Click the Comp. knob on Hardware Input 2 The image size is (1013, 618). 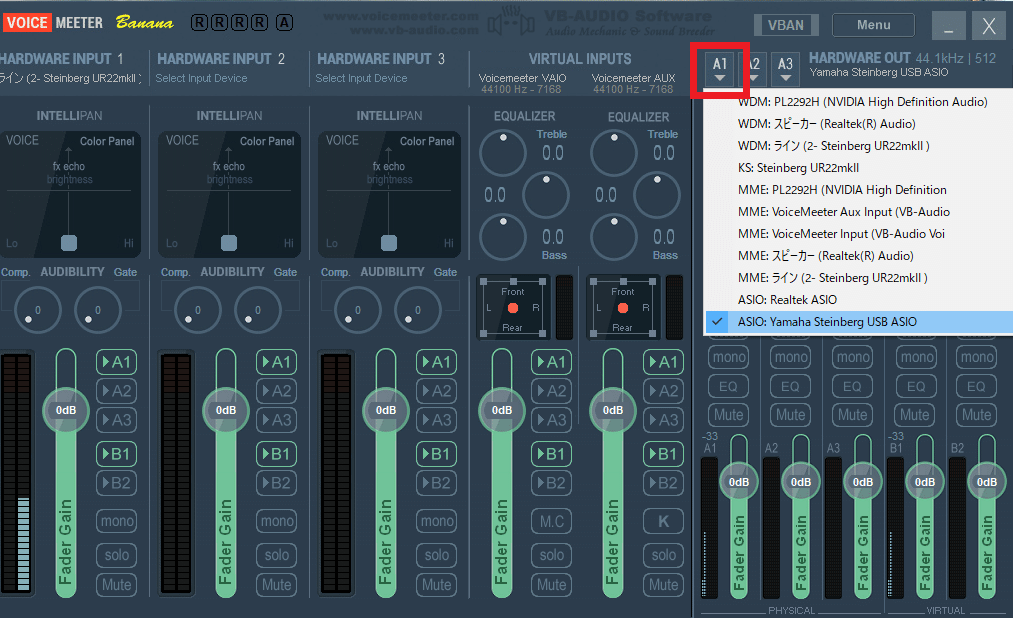click(x=198, y=311)
